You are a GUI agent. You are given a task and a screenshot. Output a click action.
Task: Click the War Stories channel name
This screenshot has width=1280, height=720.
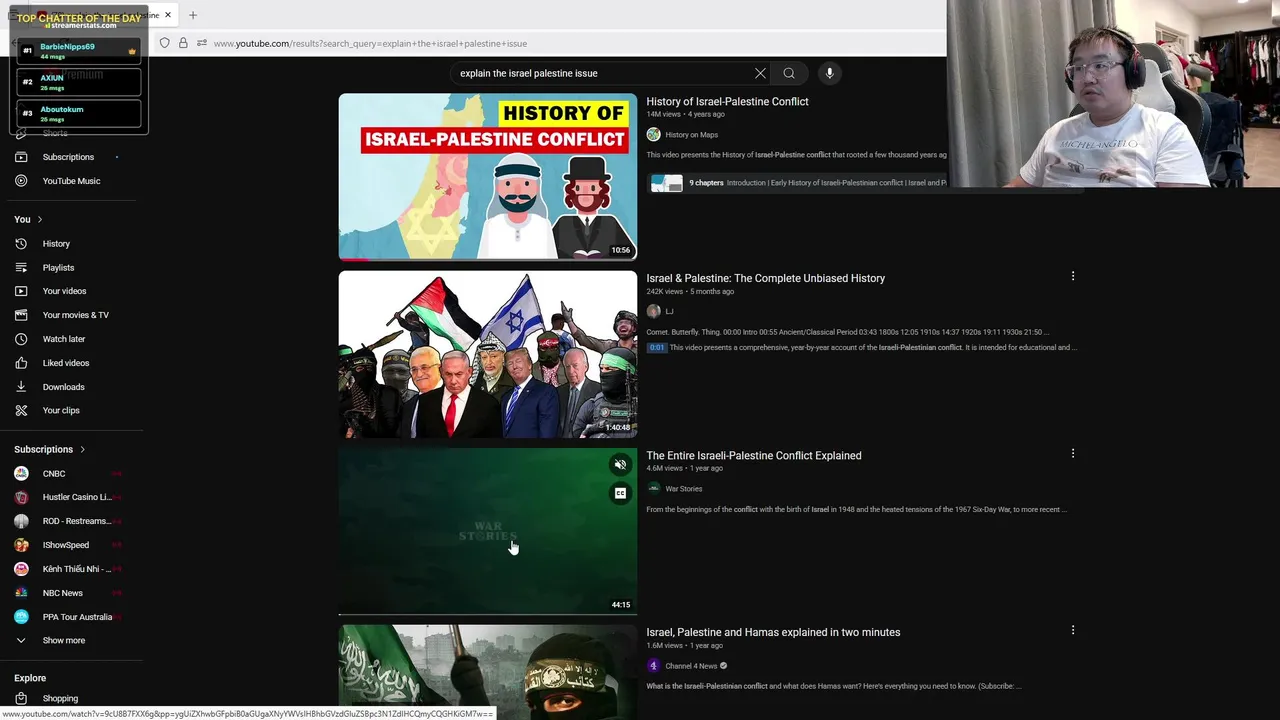tap(683, 489)
